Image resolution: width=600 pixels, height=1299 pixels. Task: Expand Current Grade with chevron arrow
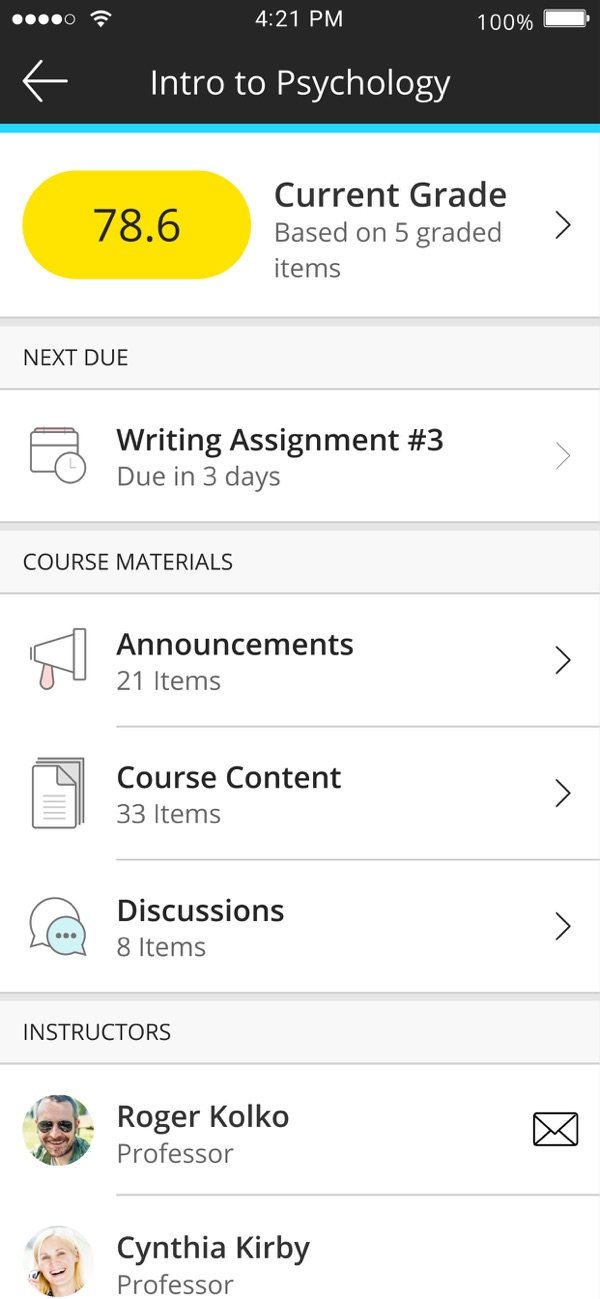(x=563, y=225)
